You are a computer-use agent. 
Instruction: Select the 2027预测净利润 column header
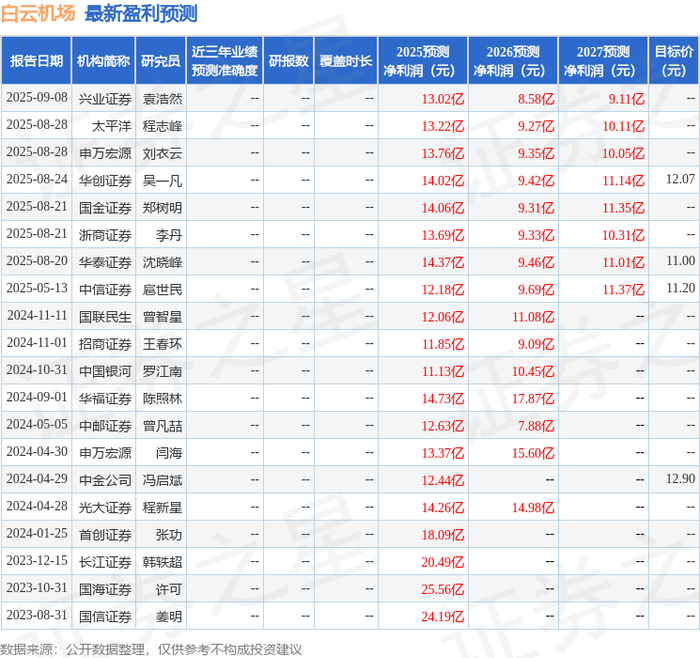point(603,61)
